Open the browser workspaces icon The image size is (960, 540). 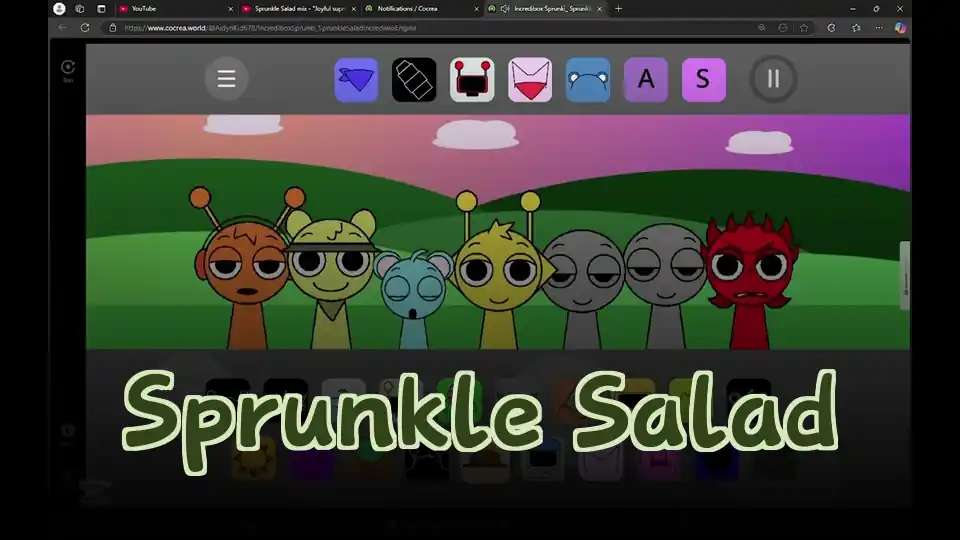80,9
